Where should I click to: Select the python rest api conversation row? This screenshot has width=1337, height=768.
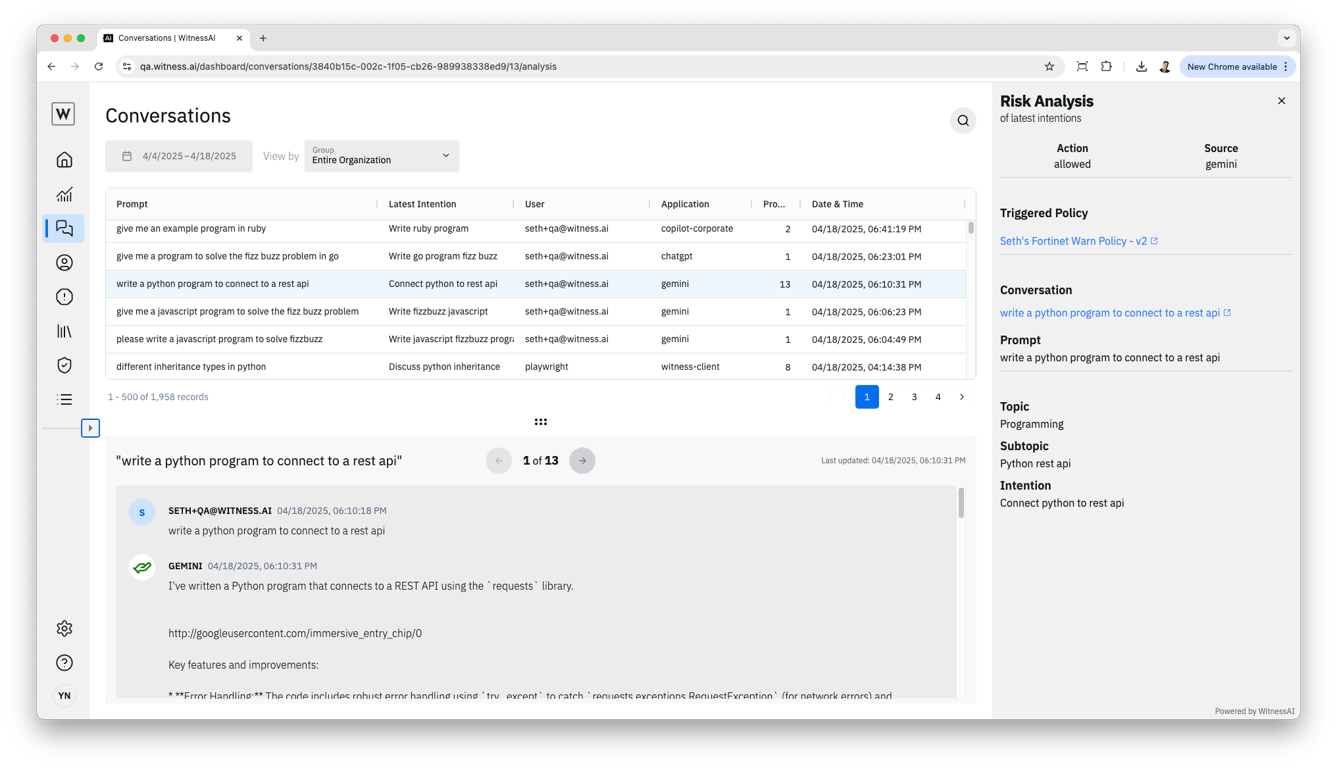coord(536,284)
